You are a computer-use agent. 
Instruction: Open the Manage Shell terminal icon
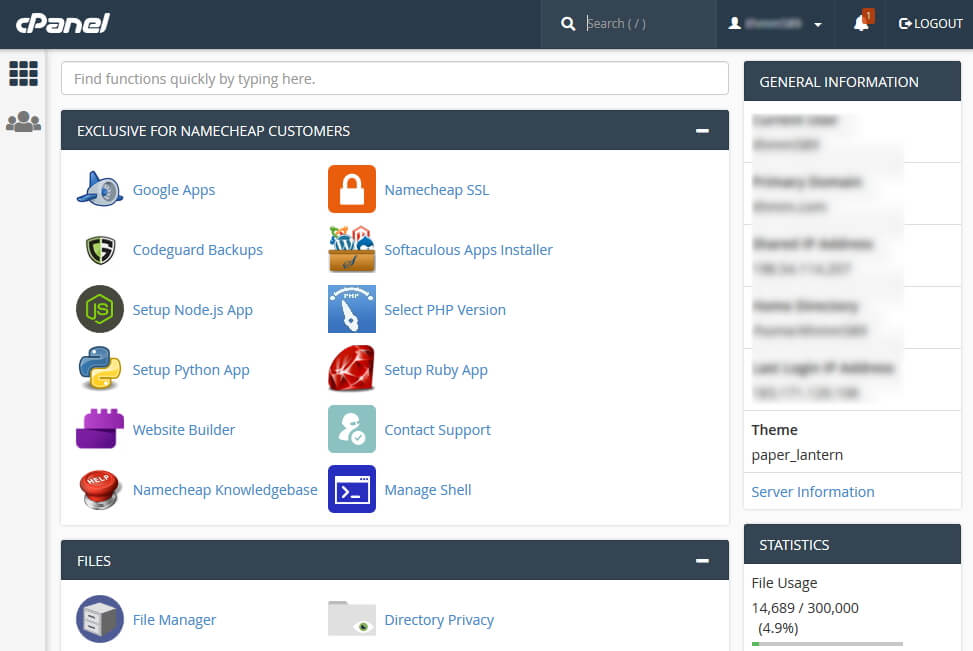[x=352, y=489]
